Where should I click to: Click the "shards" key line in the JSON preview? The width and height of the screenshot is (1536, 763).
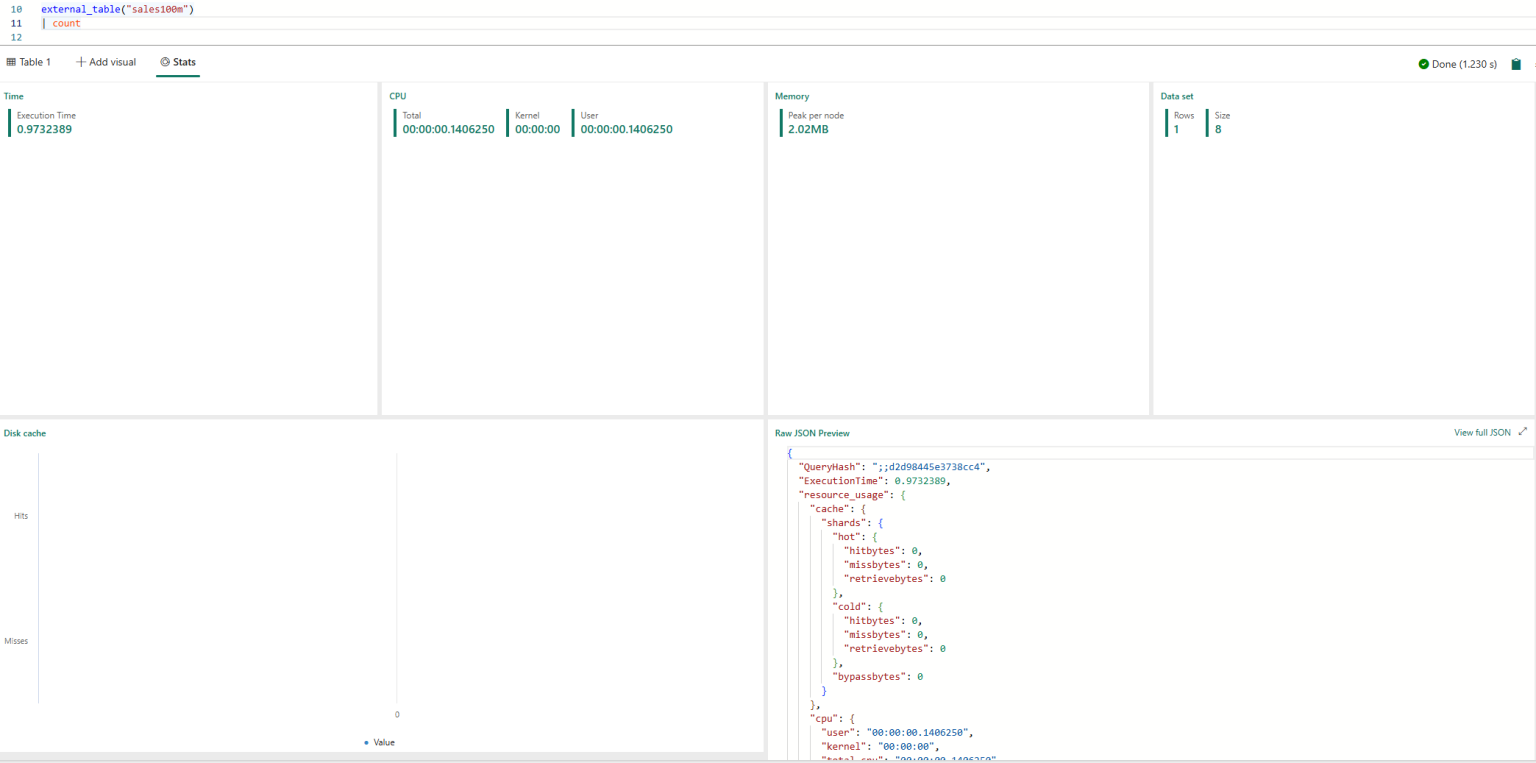(852, 523)
